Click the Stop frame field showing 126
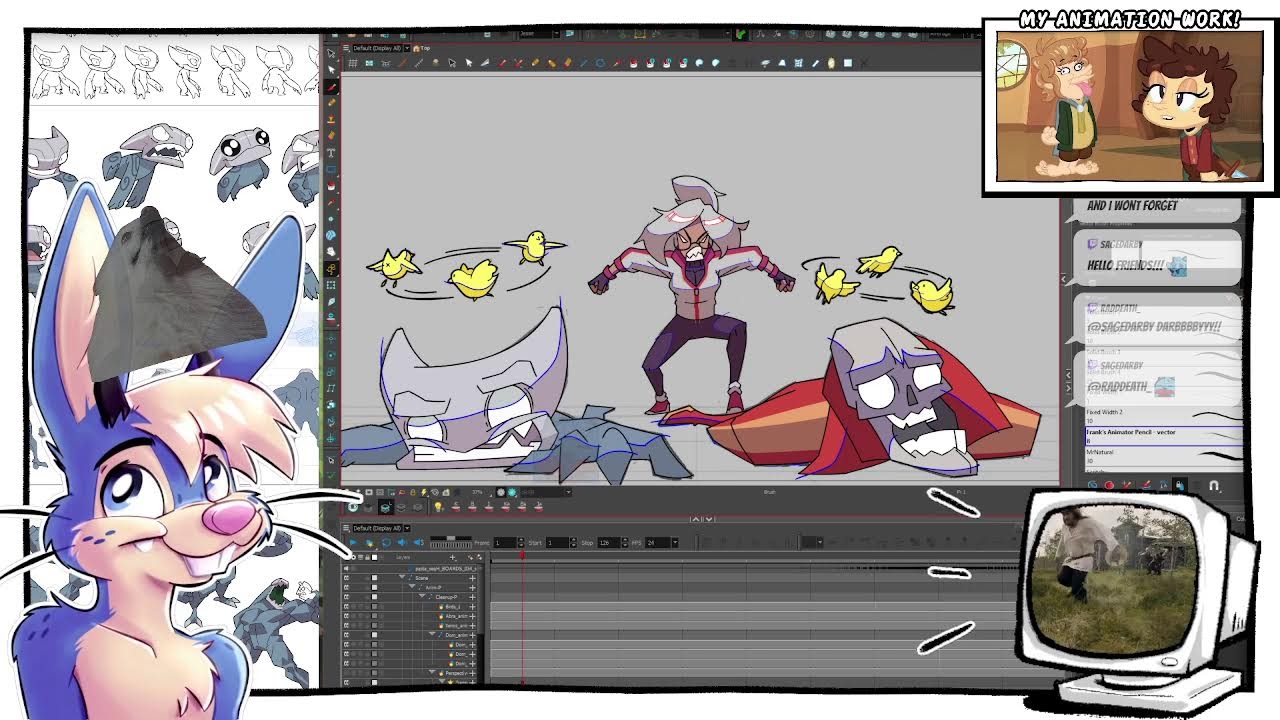This screenshot has width=1280, height=720. (x=609, y=543)
